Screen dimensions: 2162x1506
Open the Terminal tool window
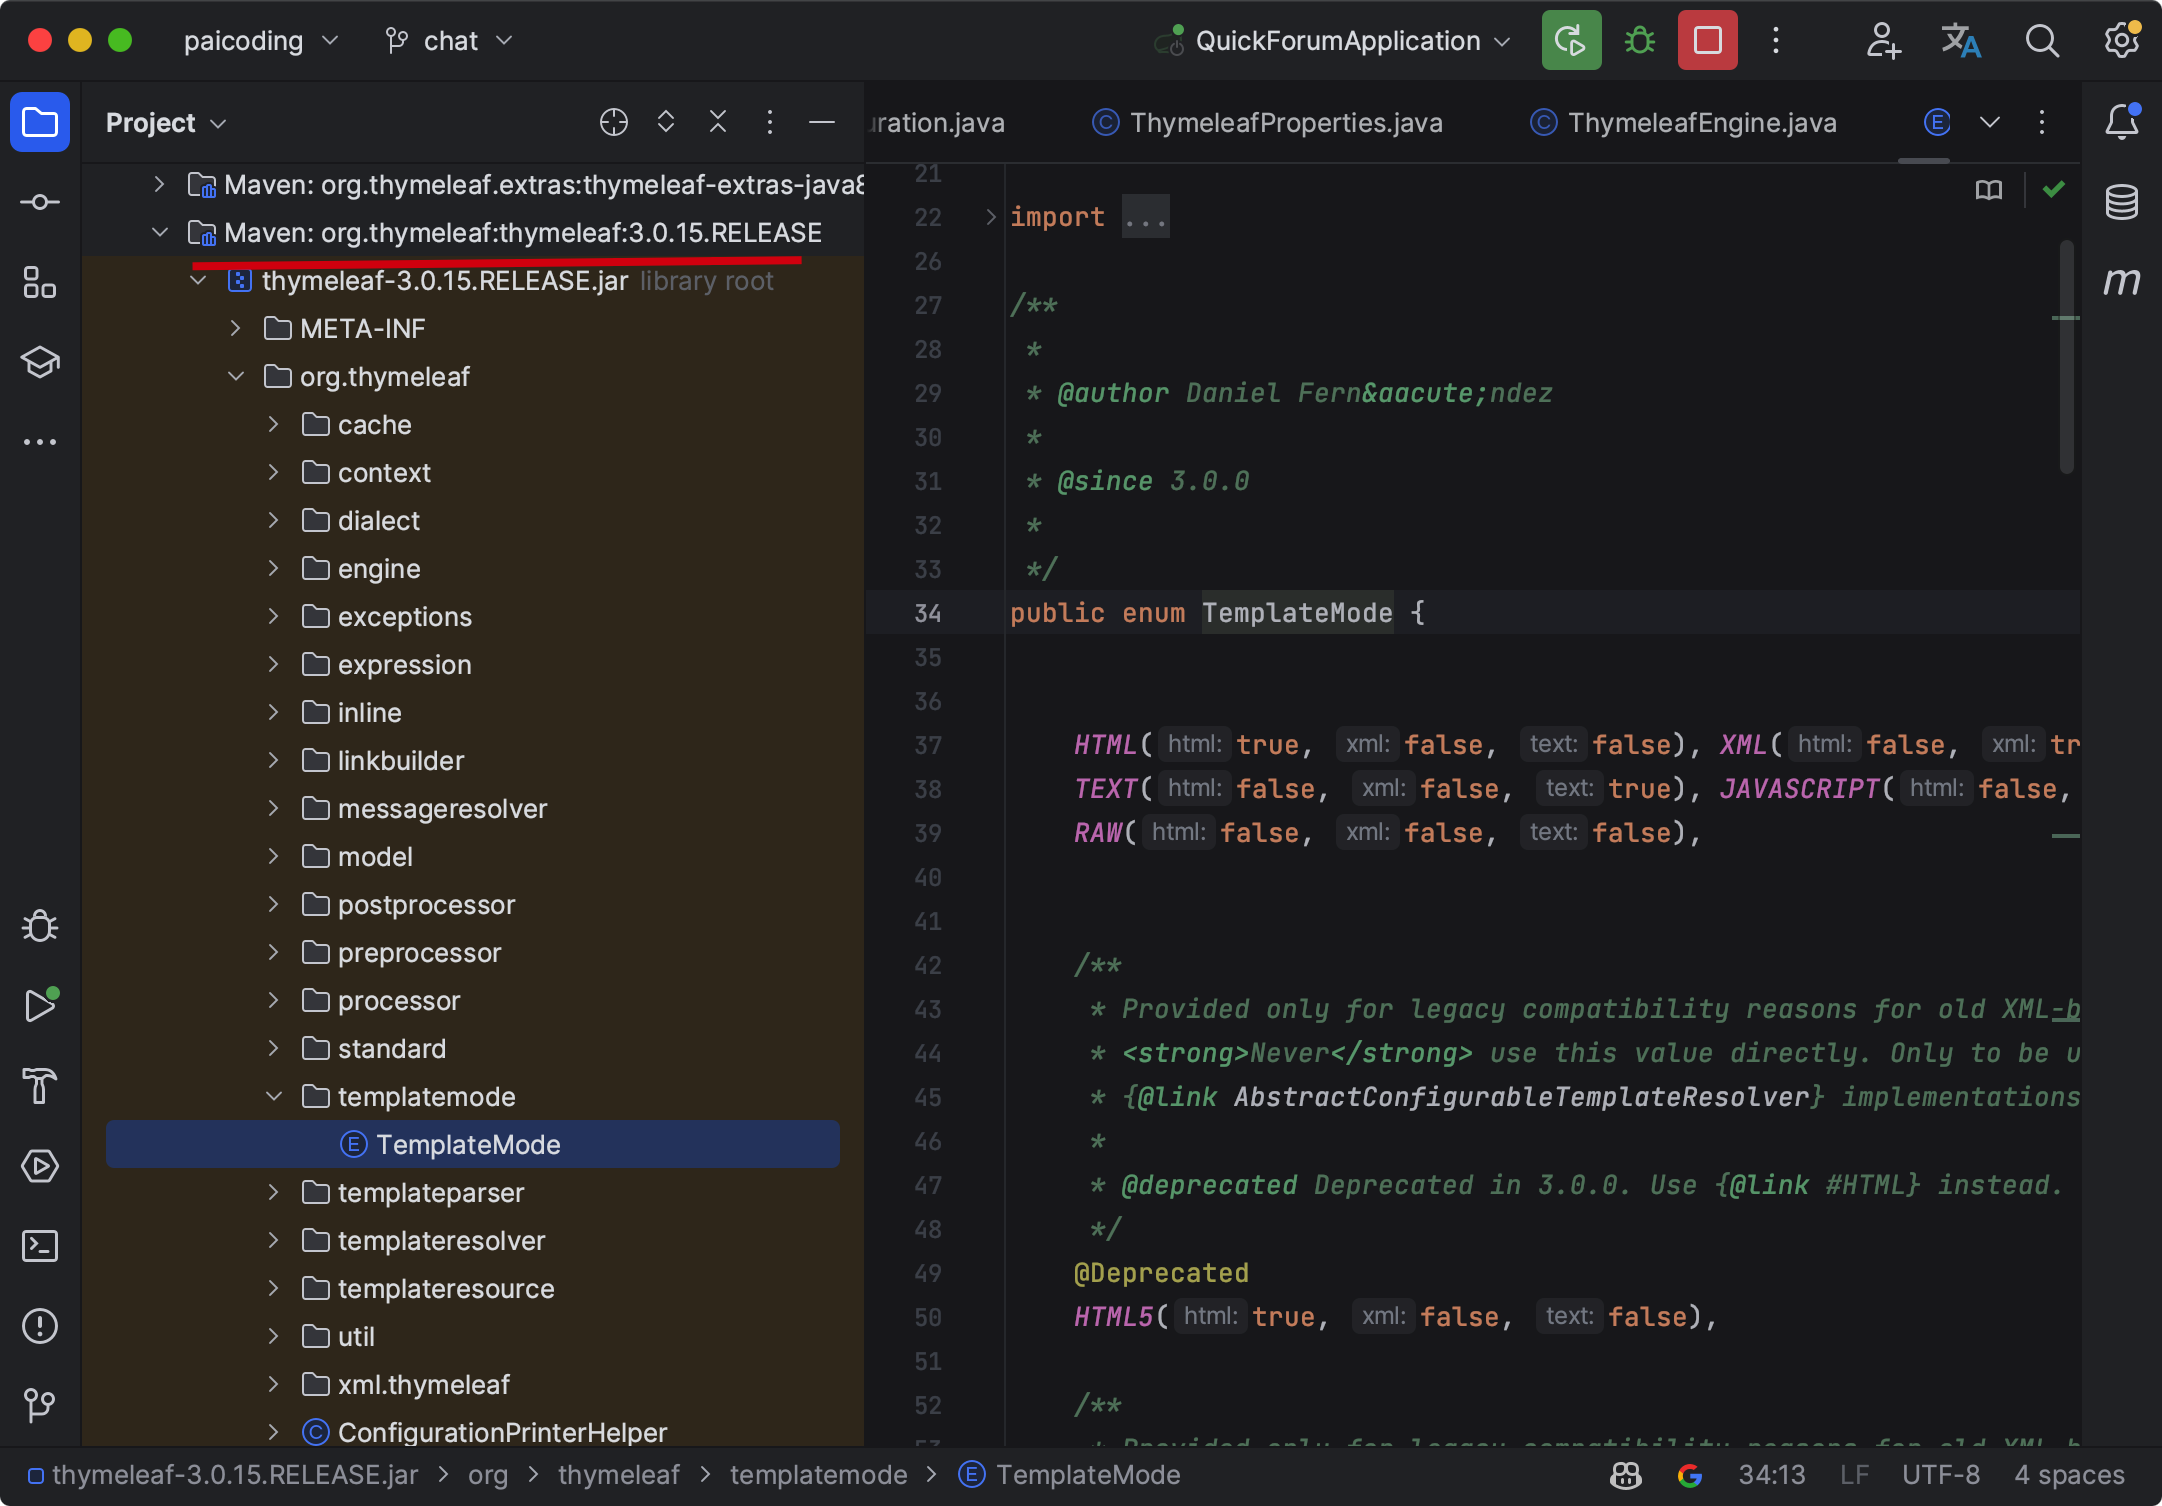[x=40, y=1246]
